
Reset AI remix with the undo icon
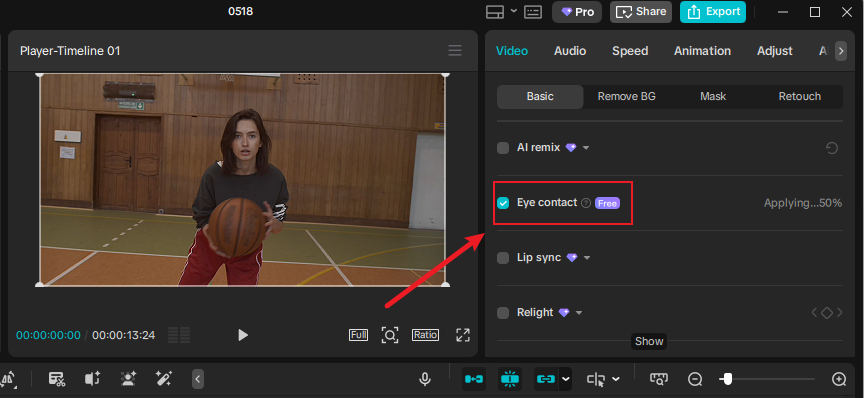831,148
